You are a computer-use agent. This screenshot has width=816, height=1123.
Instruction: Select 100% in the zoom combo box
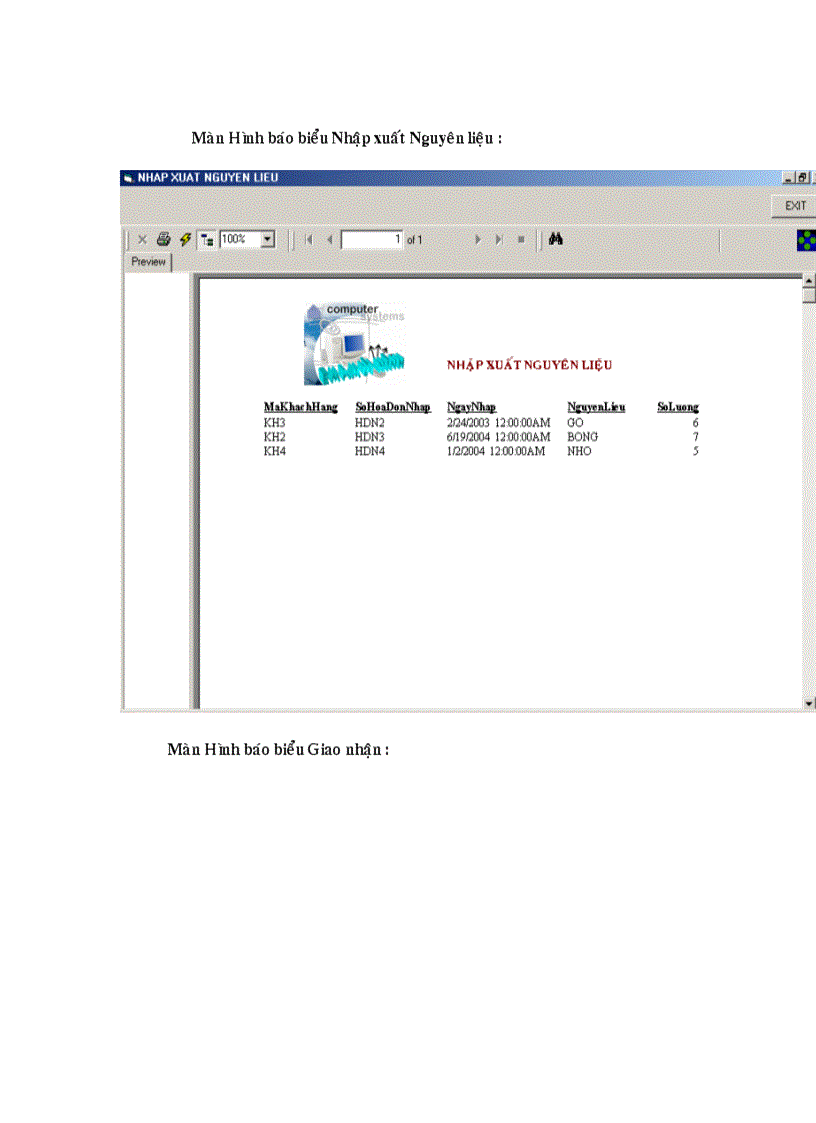tap(236, 239)
